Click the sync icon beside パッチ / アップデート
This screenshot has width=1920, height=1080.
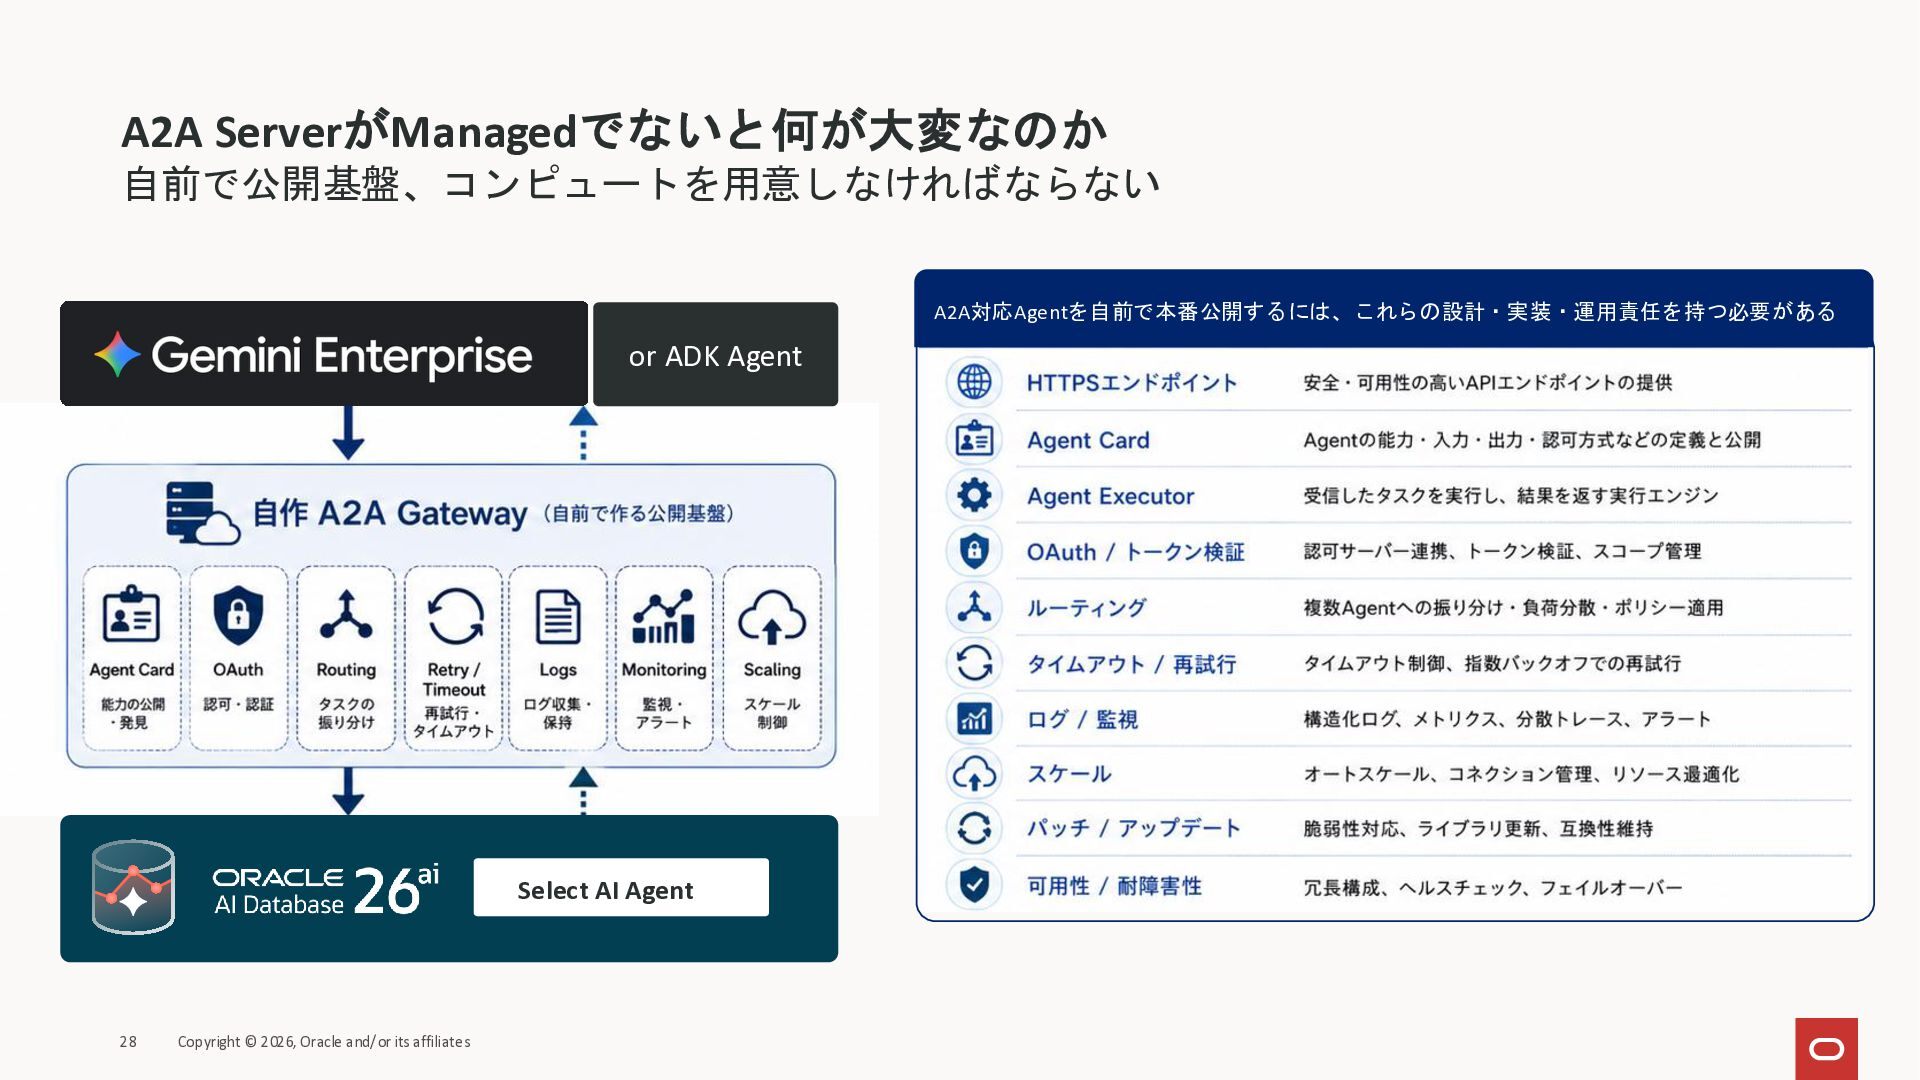[974, 828]
